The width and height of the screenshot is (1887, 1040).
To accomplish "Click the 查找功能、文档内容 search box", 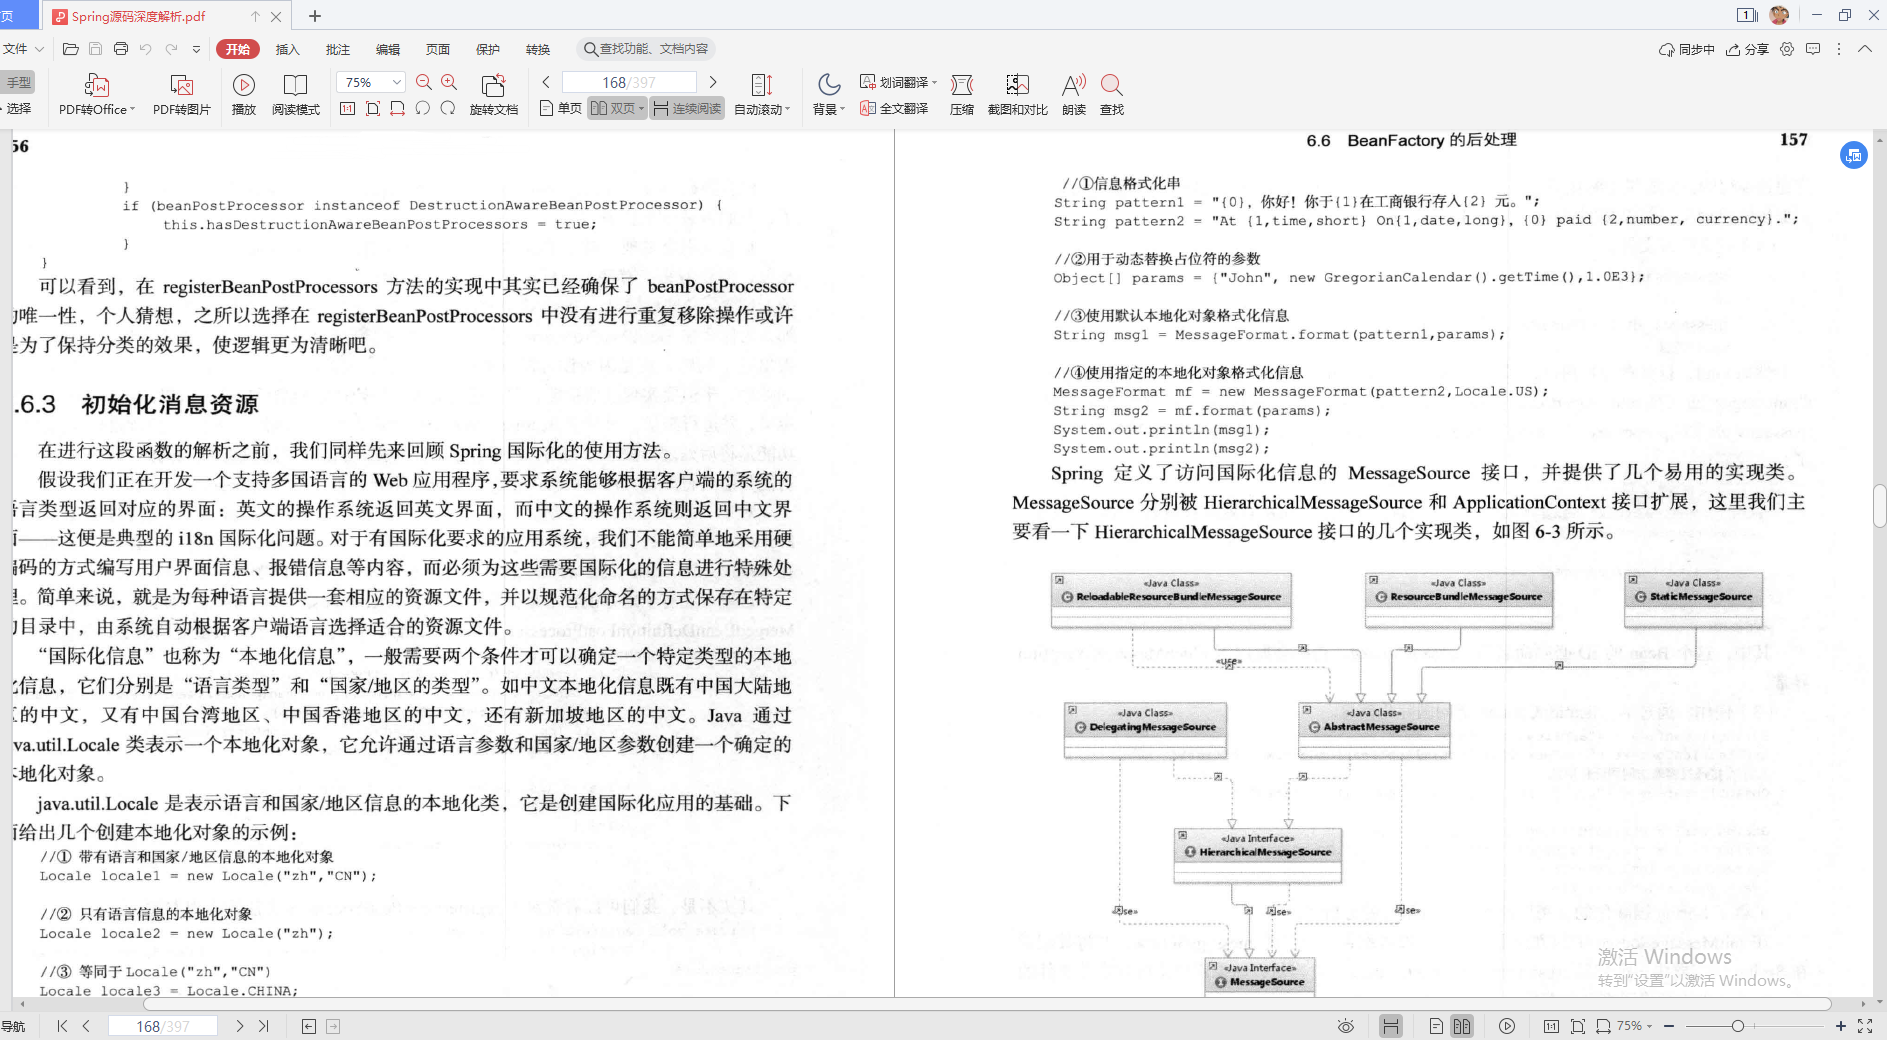I will [647, 49].
